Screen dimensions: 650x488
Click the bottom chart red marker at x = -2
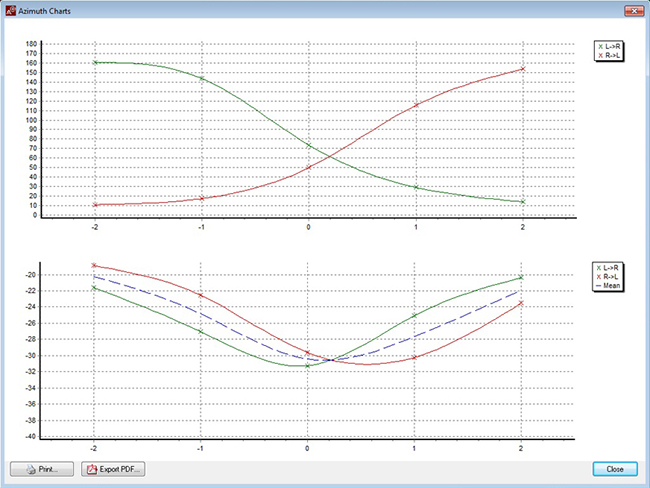95,265
